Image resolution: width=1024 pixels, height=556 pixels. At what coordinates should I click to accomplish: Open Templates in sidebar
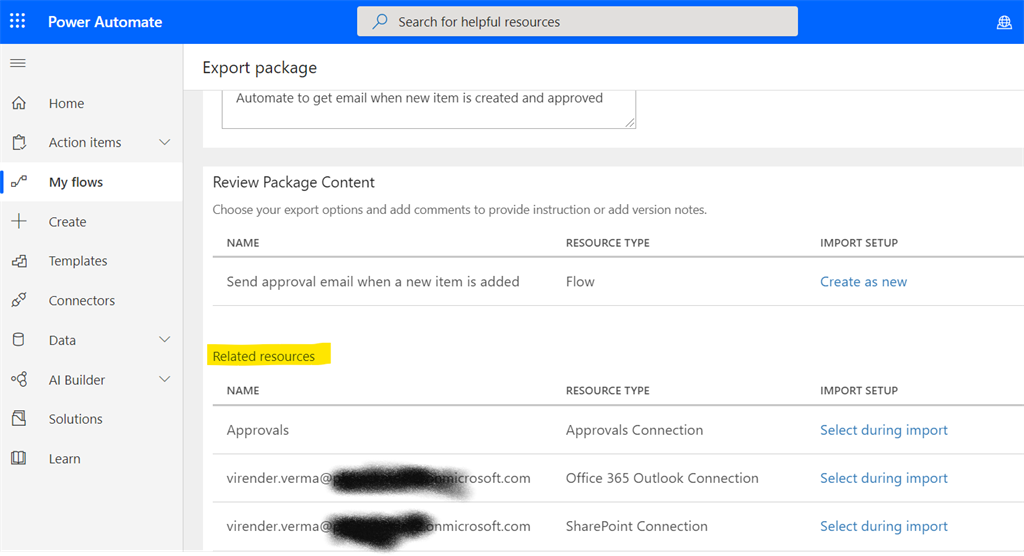78,261
